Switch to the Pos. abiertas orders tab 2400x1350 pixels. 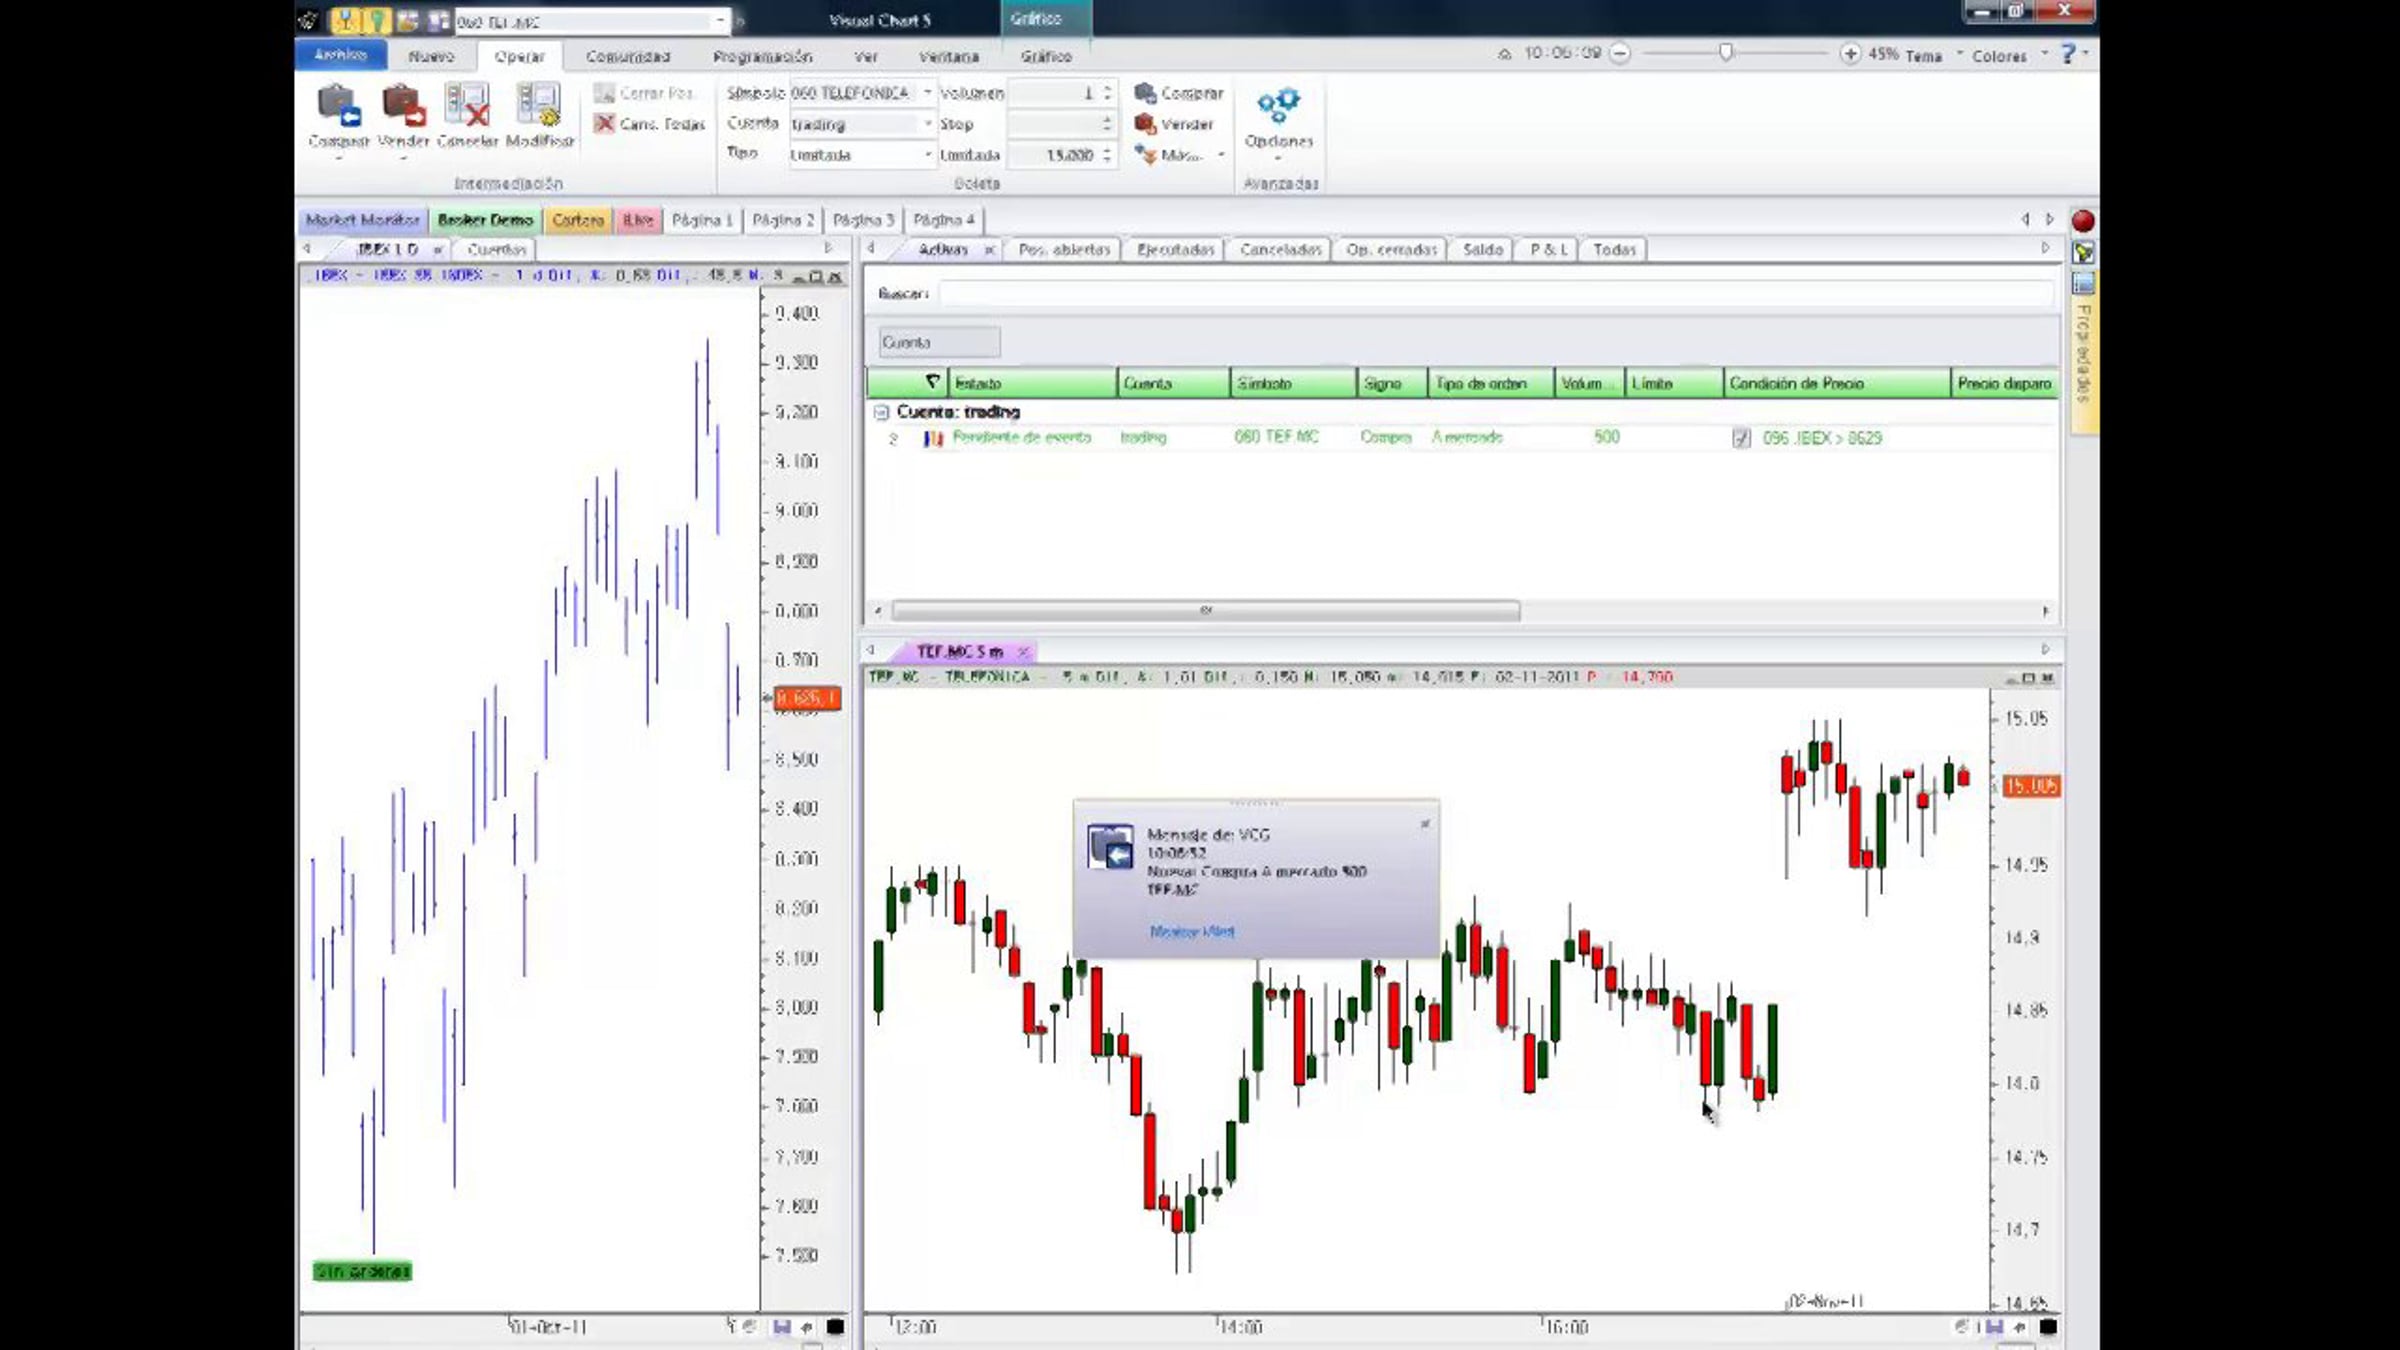click(x=1064, y=250)
